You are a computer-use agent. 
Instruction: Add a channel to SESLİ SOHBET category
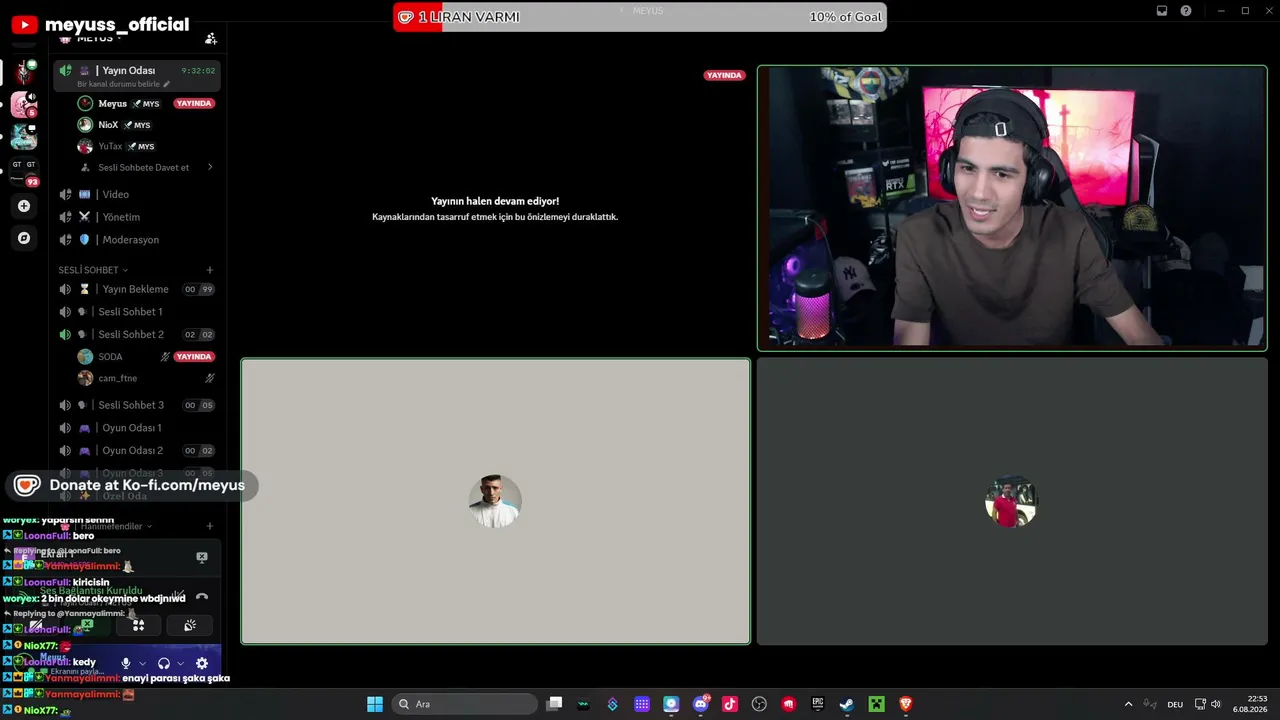pos(210,270)
